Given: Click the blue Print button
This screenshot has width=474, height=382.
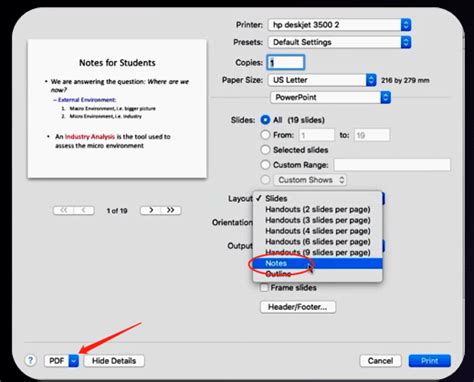Looking at the screenshot, I should 430,361.
